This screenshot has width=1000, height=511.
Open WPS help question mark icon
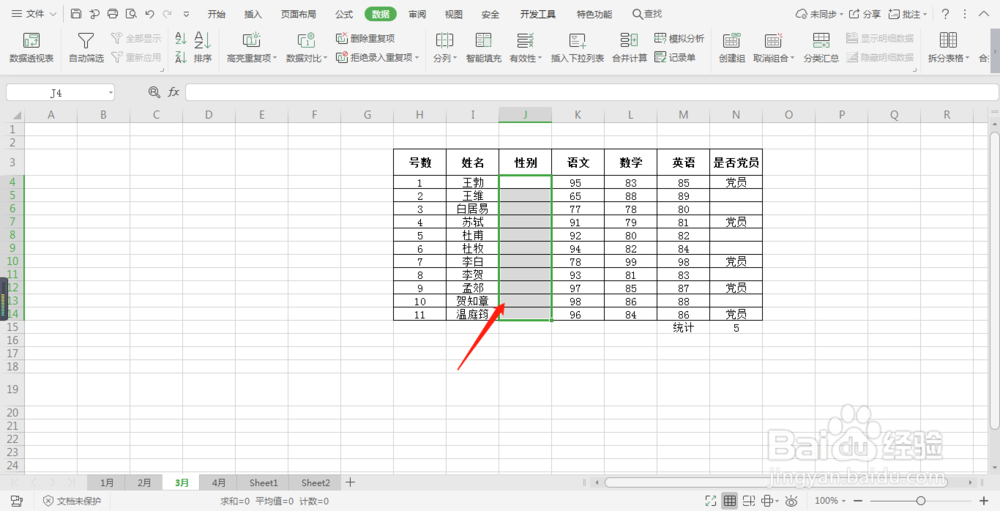click(946, 13)
